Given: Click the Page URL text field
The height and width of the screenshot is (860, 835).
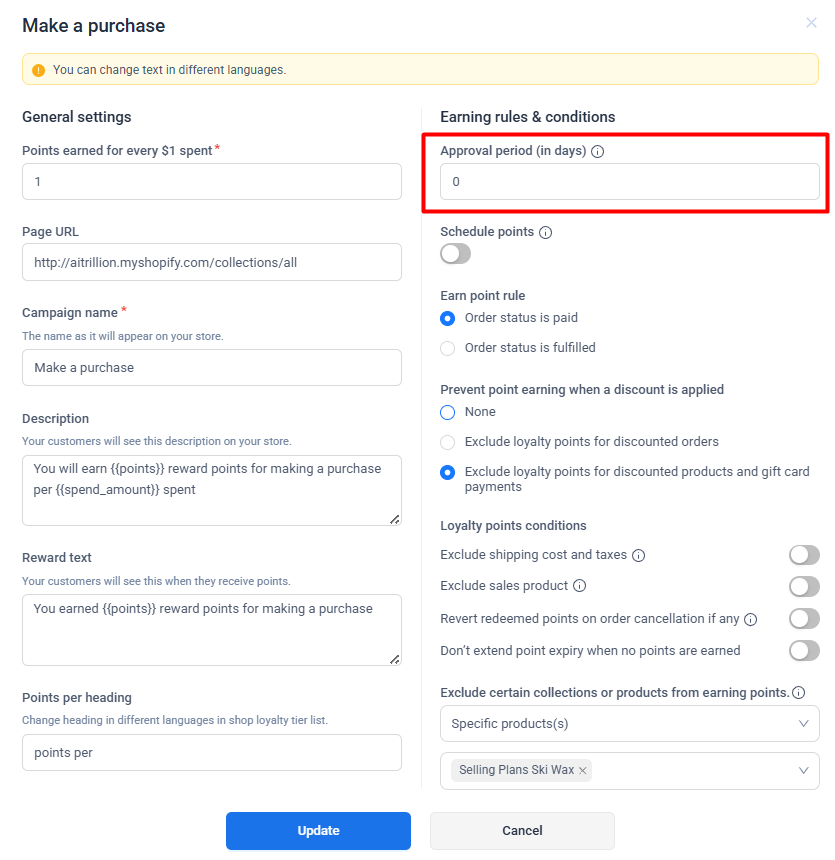Looking at the screenshot, I should (x=212, y=263).
